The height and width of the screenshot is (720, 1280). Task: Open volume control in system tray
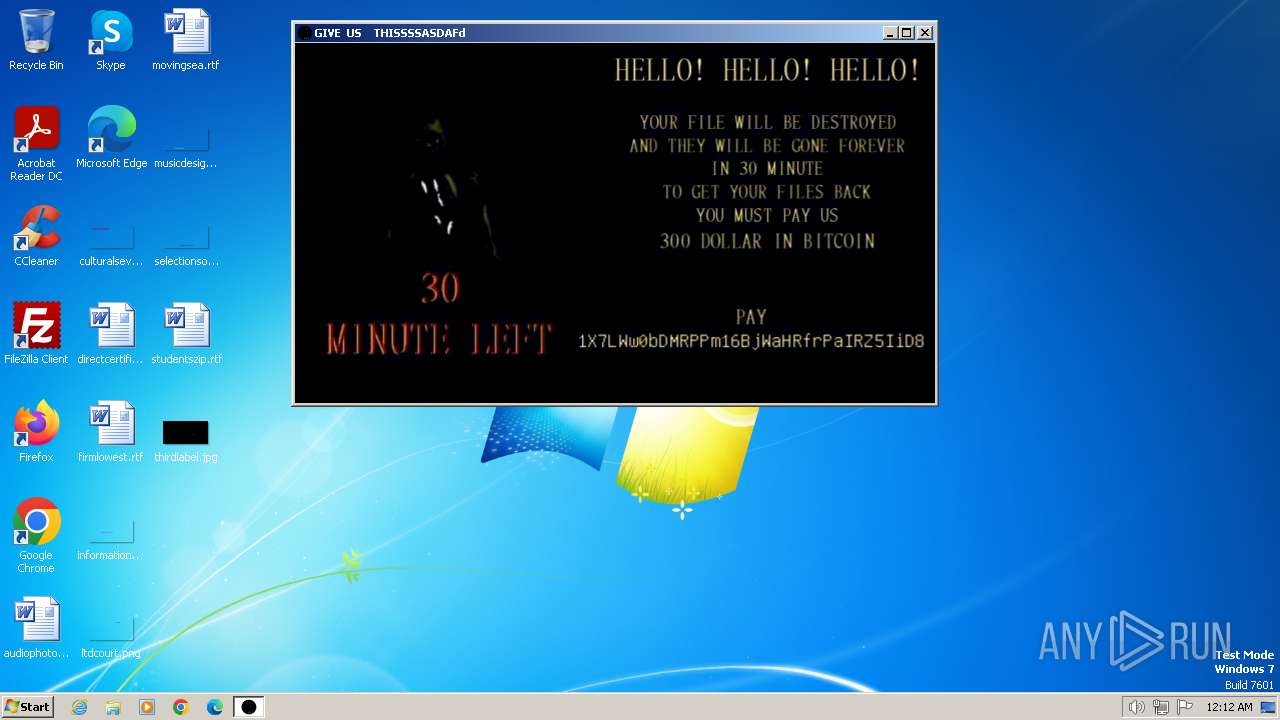1136,707
